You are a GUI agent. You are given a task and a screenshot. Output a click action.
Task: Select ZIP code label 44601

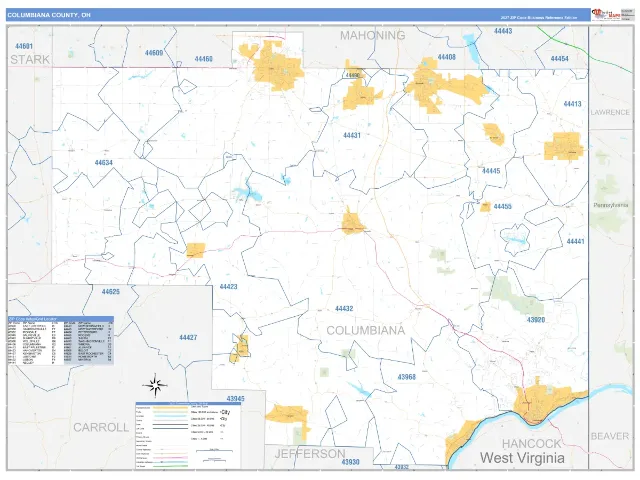(x=24, y=46)
